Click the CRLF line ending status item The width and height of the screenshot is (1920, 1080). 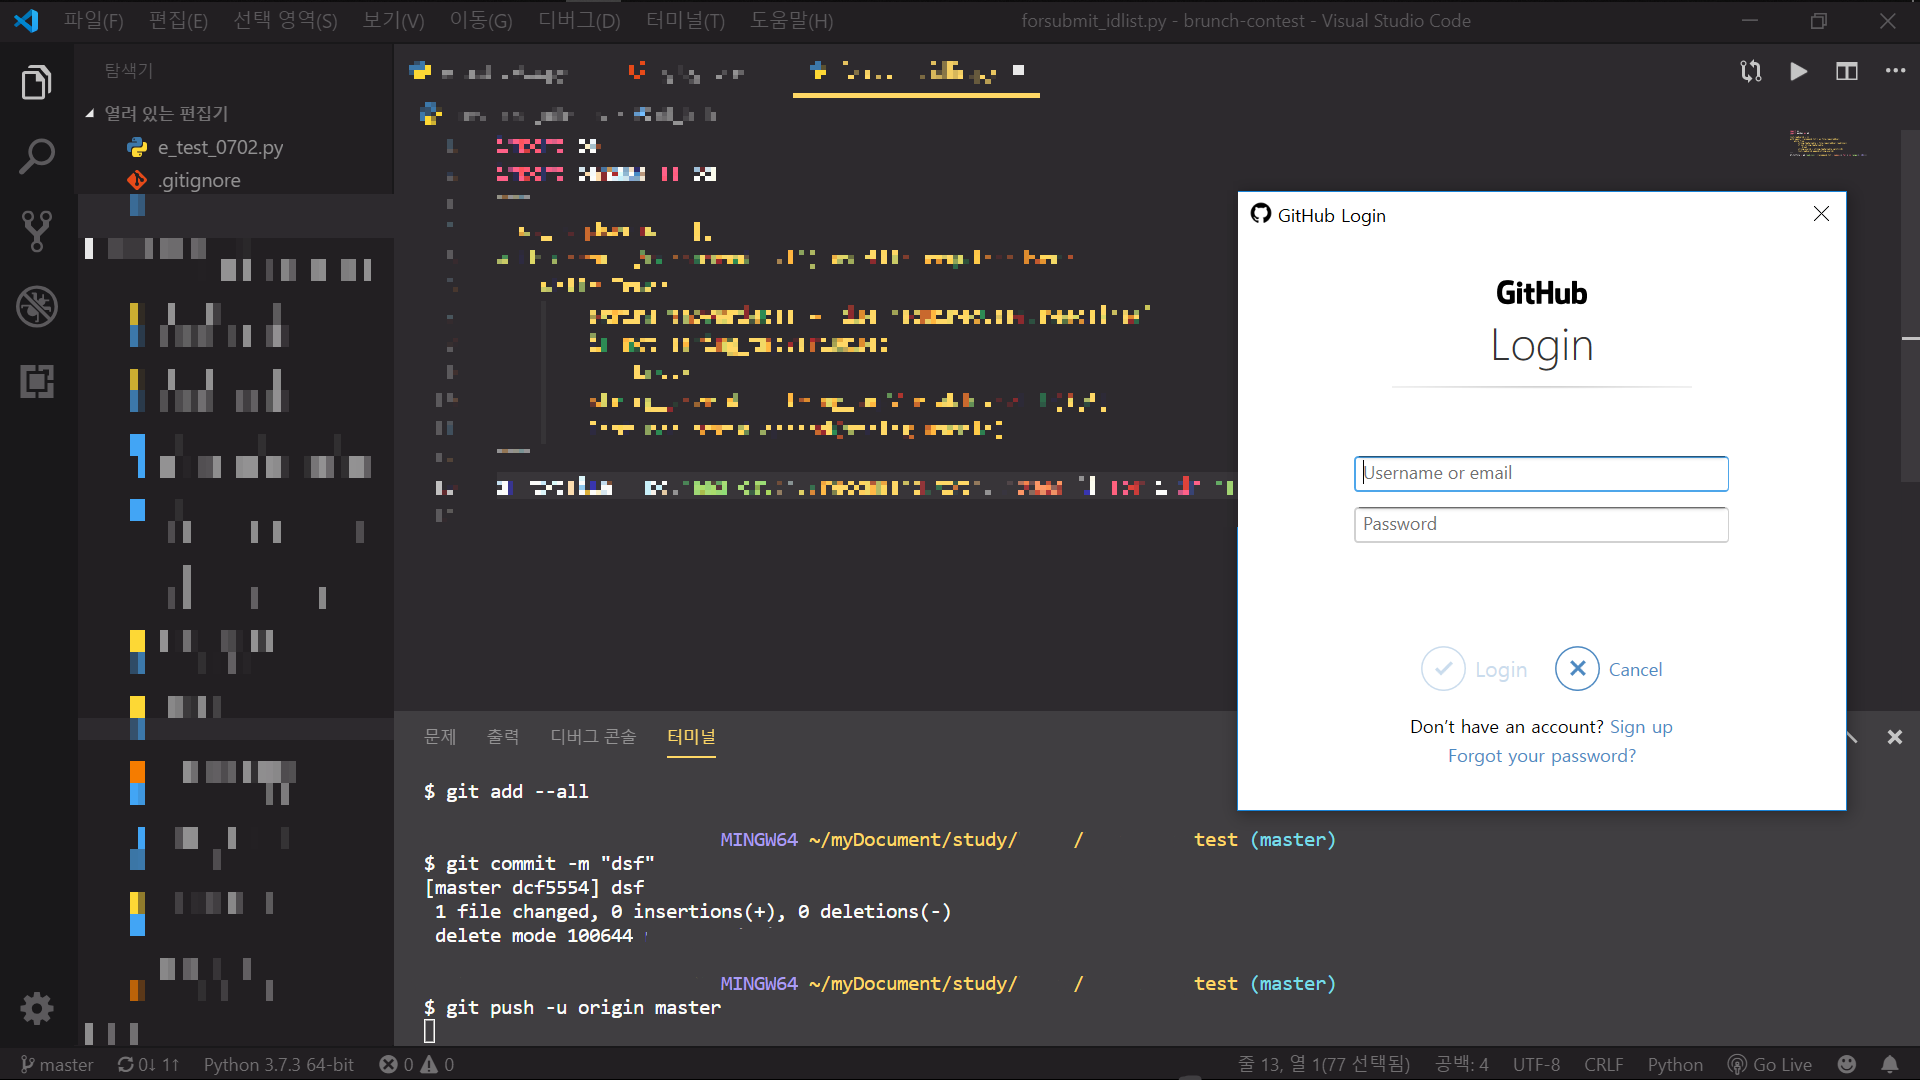coord(1603,1064)
